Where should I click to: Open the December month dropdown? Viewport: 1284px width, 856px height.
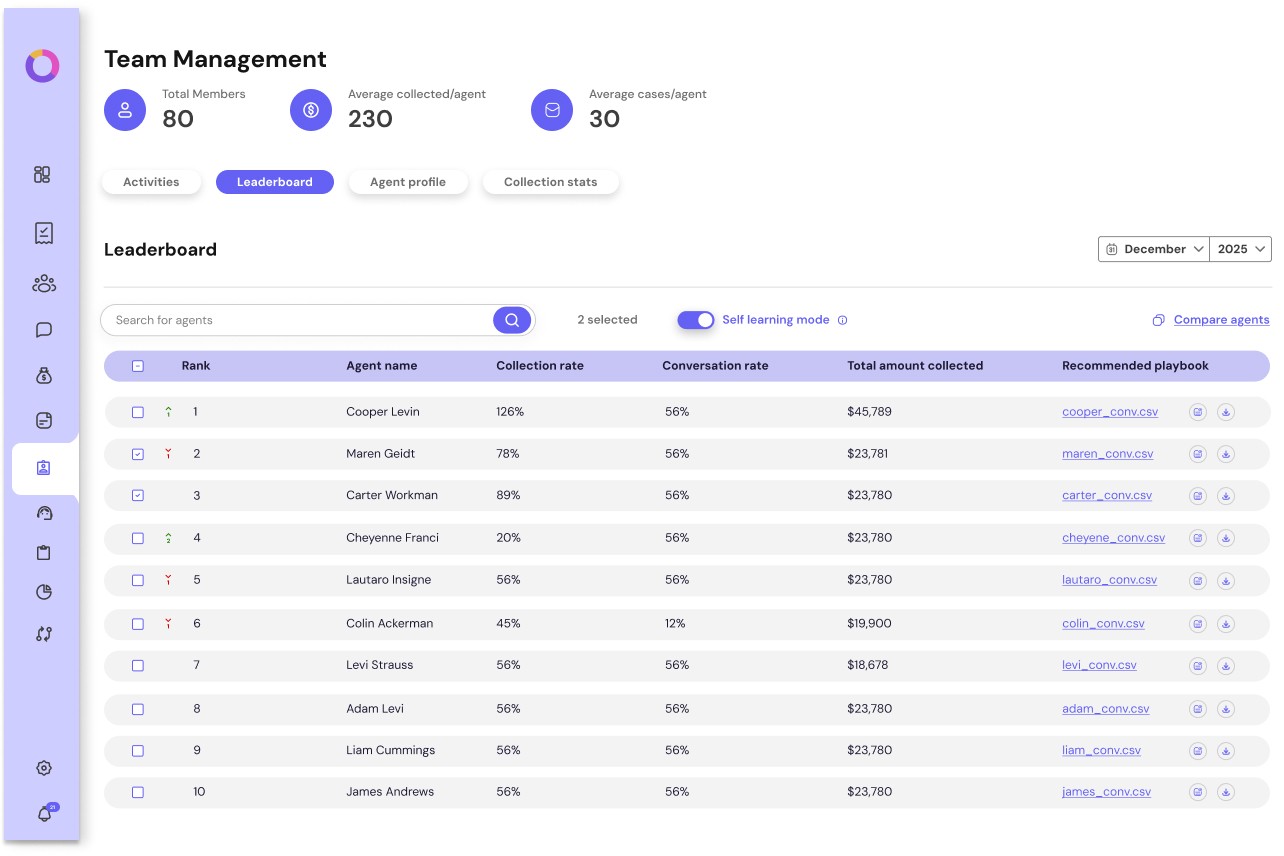[x=1154, y=249]
